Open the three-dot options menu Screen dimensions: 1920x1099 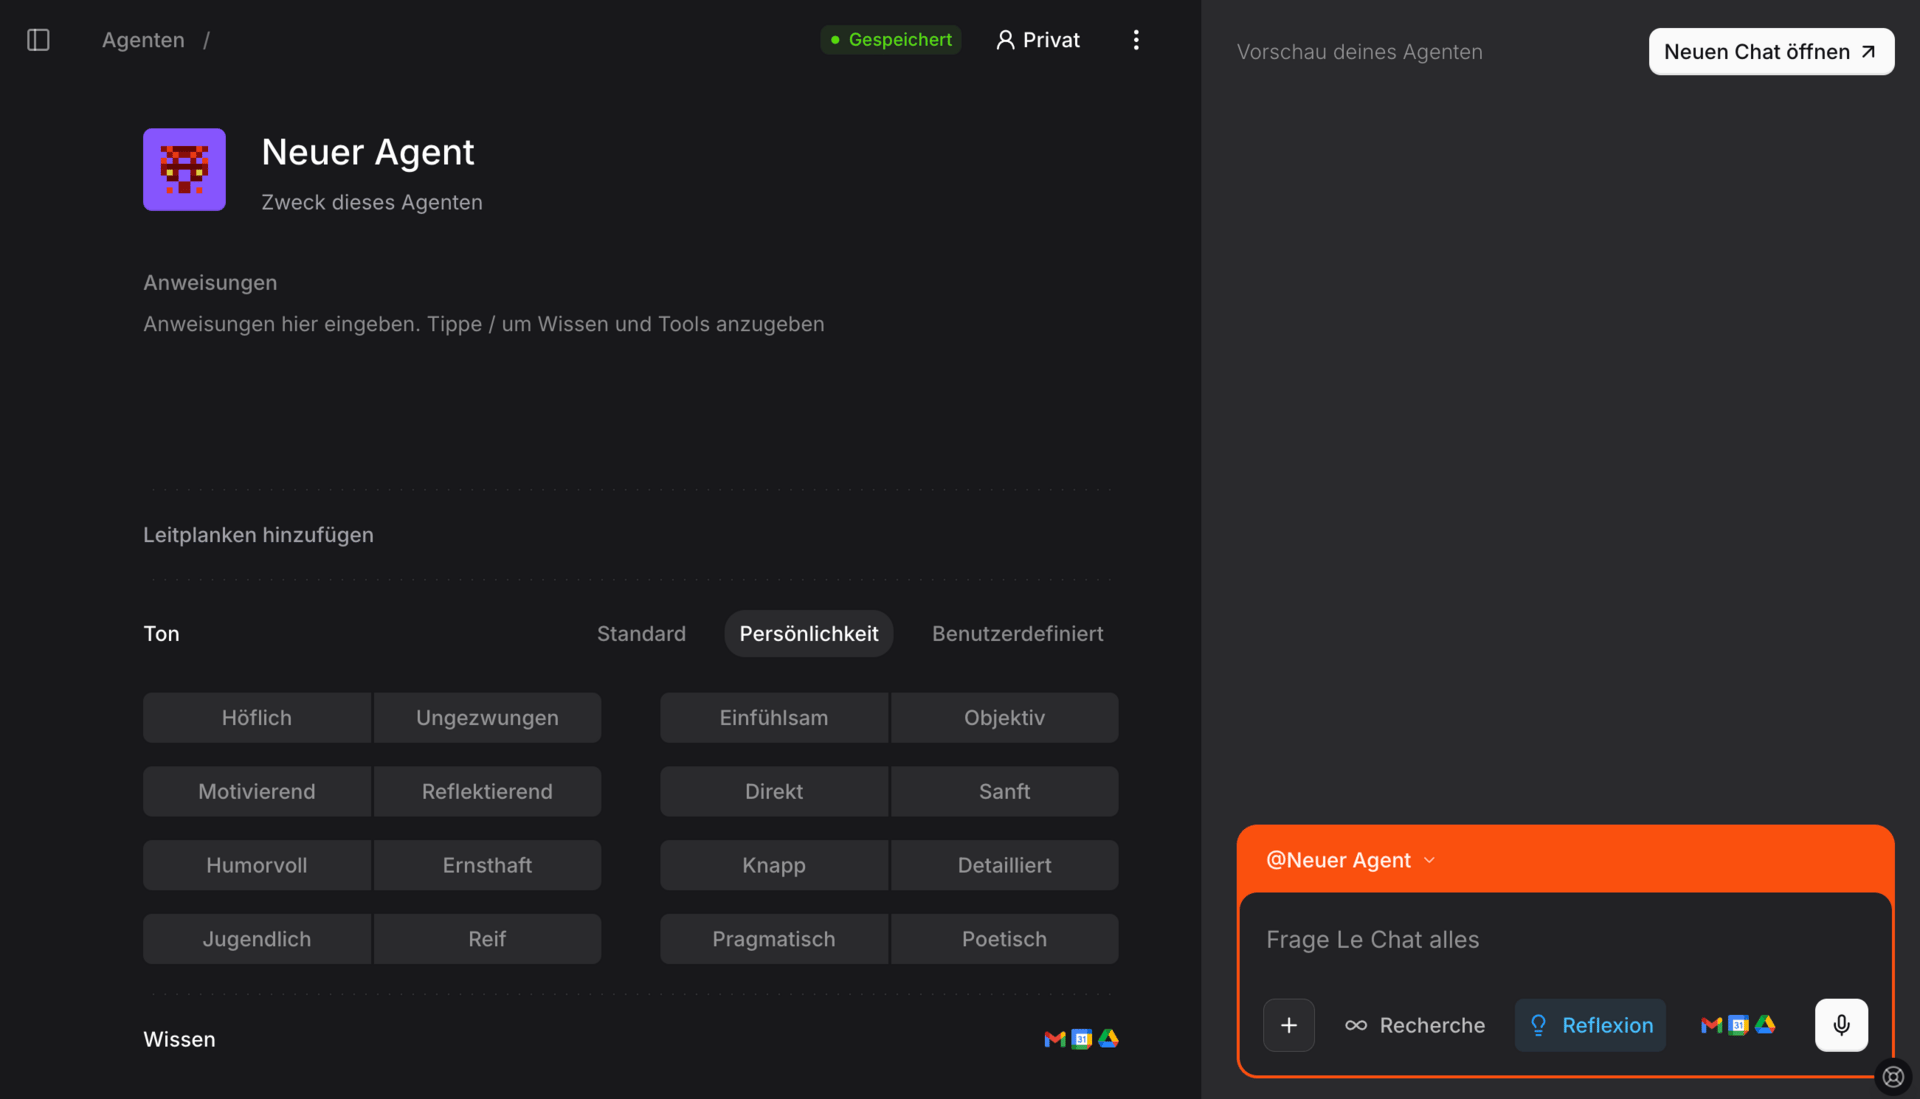pos(1136,40)
